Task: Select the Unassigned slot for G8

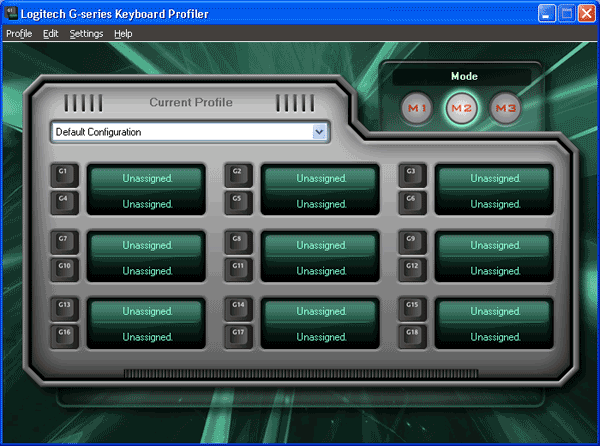Action: (x=321, y=245)
